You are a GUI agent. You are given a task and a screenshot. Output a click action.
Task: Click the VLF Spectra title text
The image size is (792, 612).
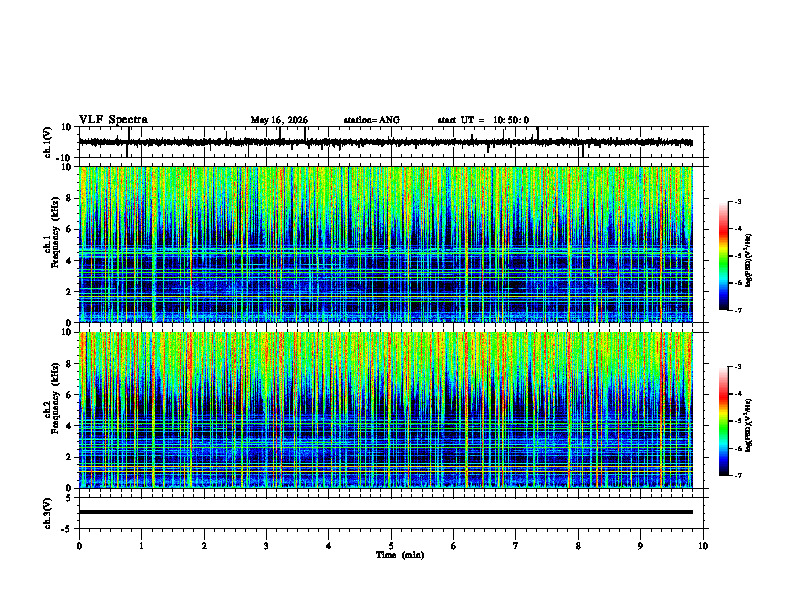pos(113,120)
